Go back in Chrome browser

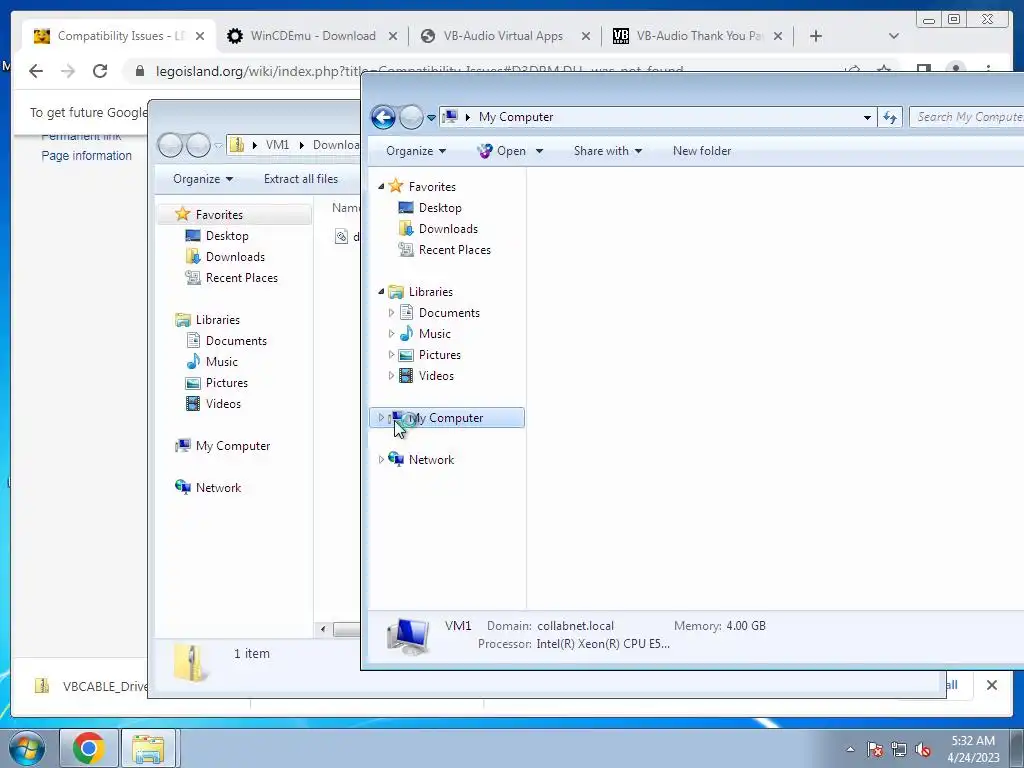[x=36, y=71]
